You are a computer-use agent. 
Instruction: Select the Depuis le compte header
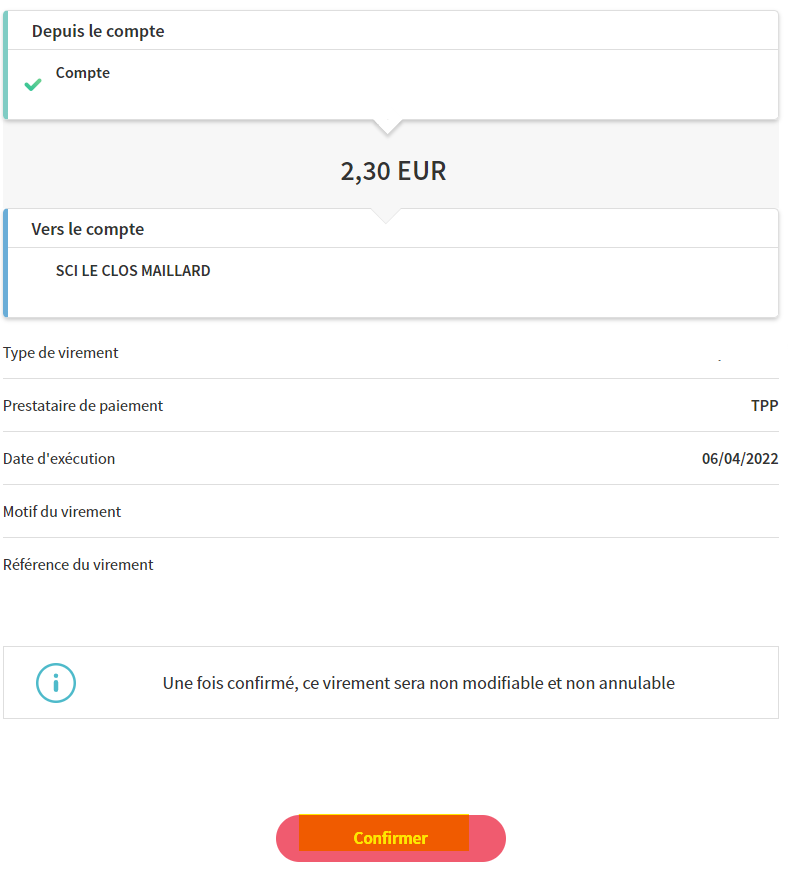pyautogui.click(x=98, y=31)
